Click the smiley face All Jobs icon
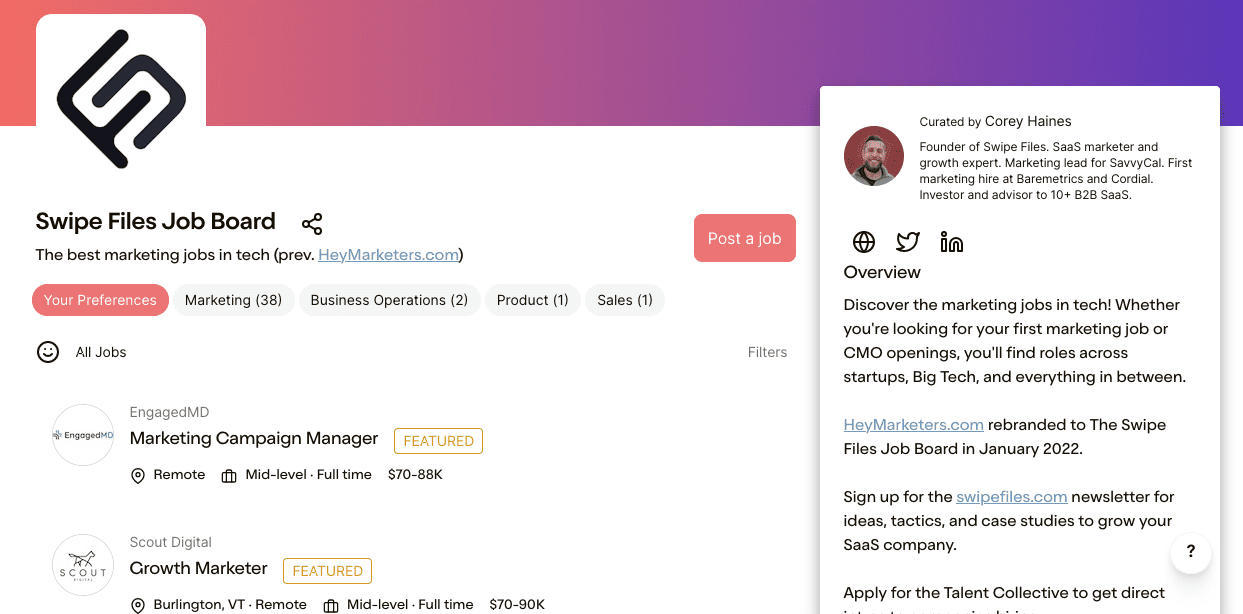The height and width of the screenshot is (614, 1243). (48, 352)
